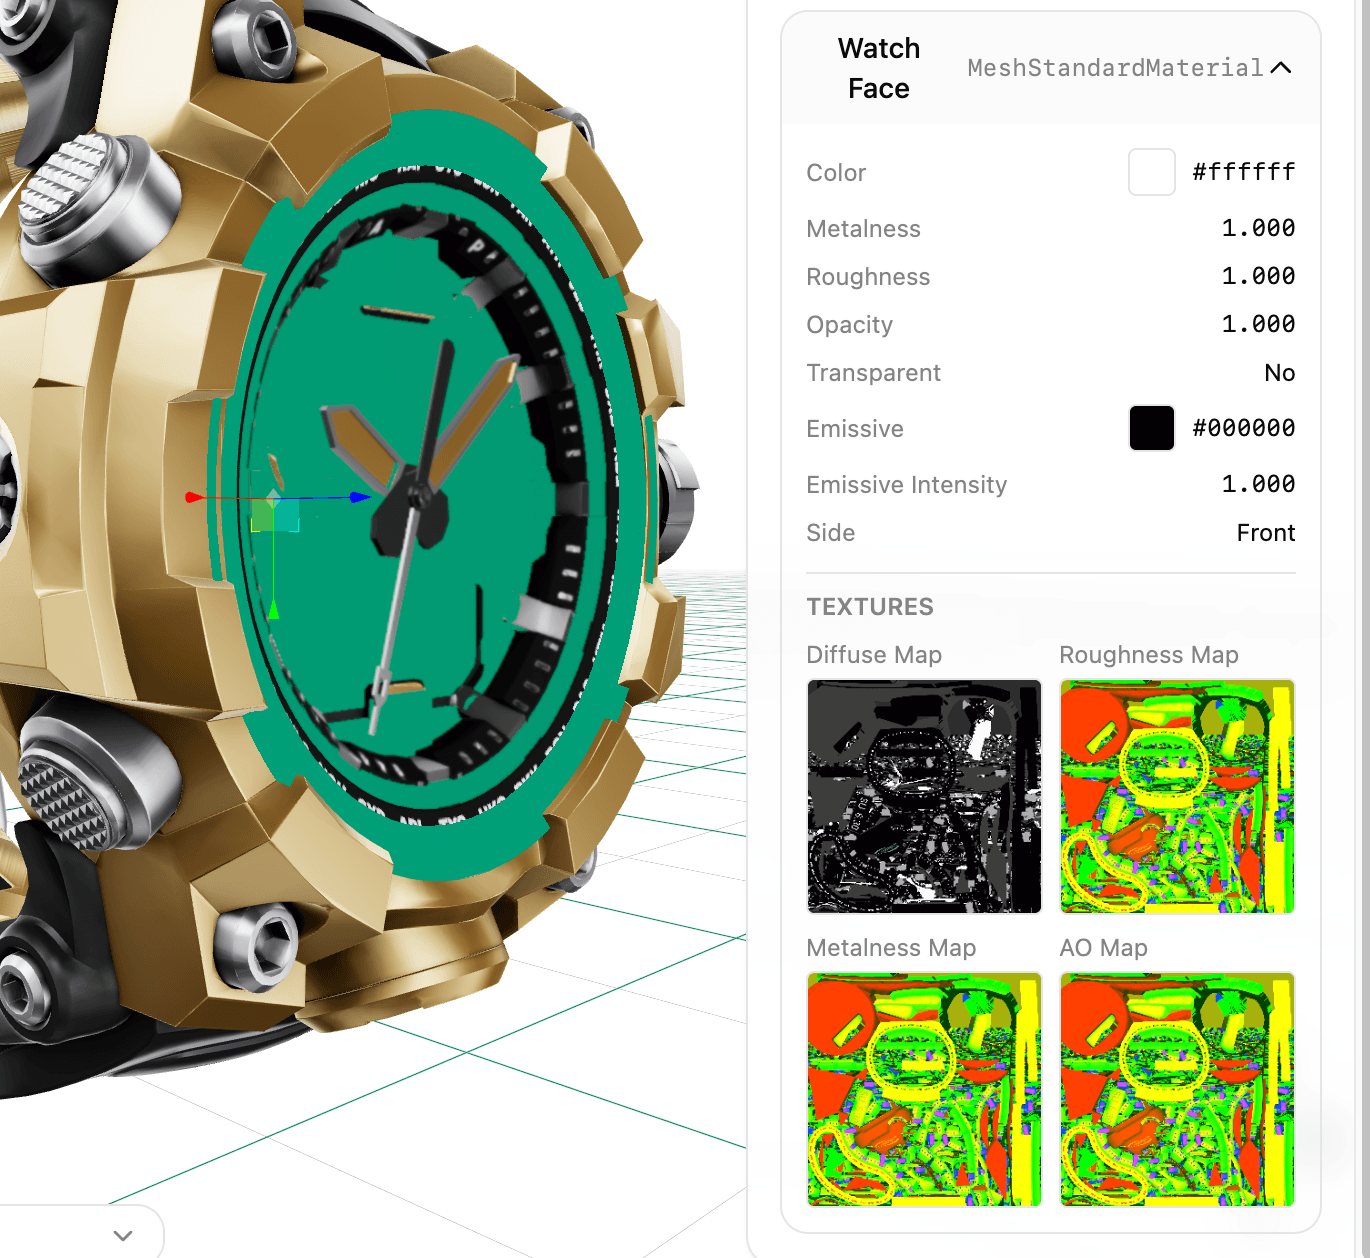Edit the Metalness value 1.000
This screenshot has width=1370, height=1258.
click(x=1257, y=228)
